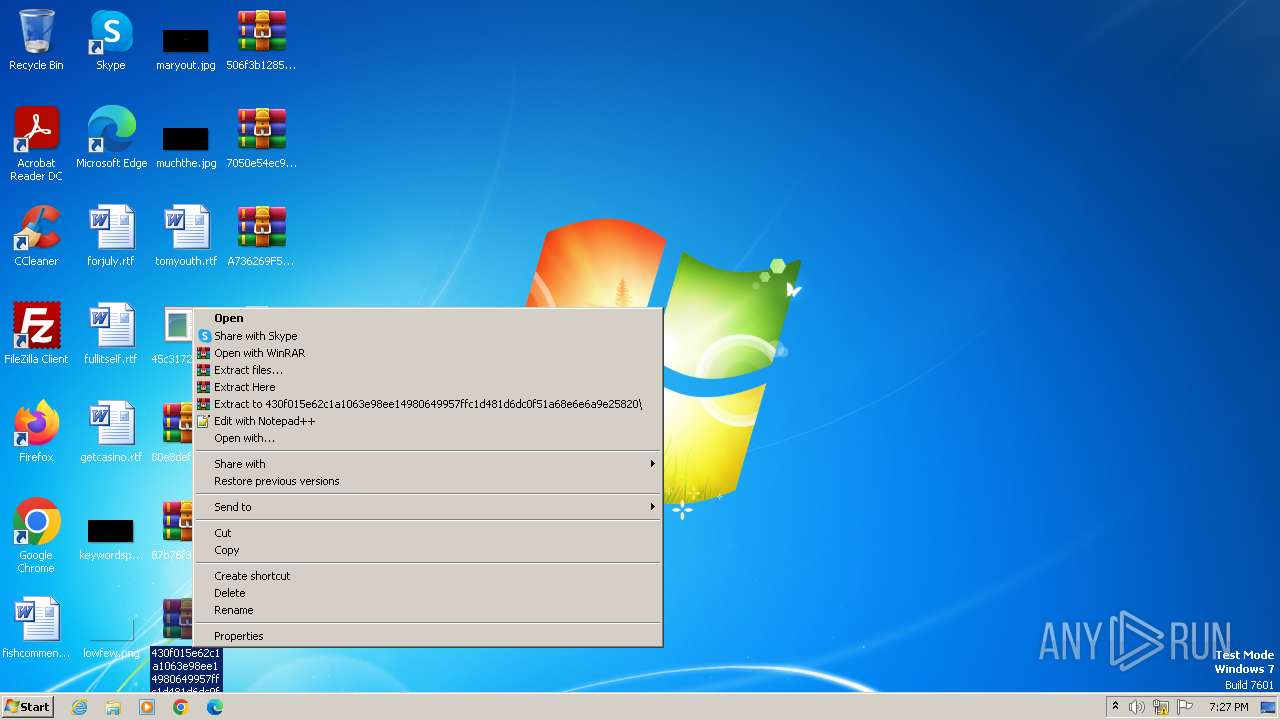Choose Copy in context menu
Viewport: 1280px width, 720px height.
(x=428, y=550)
